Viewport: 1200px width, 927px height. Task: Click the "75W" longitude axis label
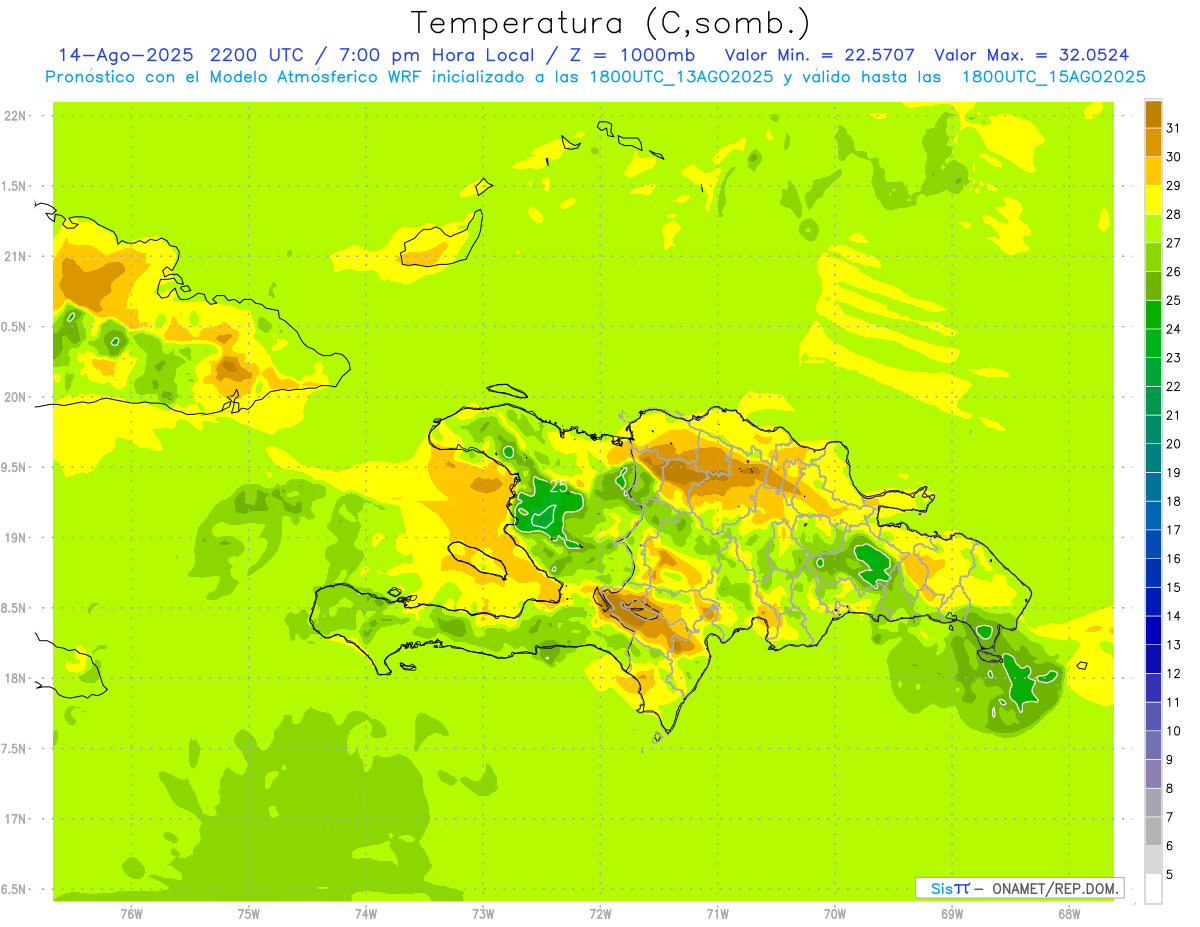(x=249, y=914)
